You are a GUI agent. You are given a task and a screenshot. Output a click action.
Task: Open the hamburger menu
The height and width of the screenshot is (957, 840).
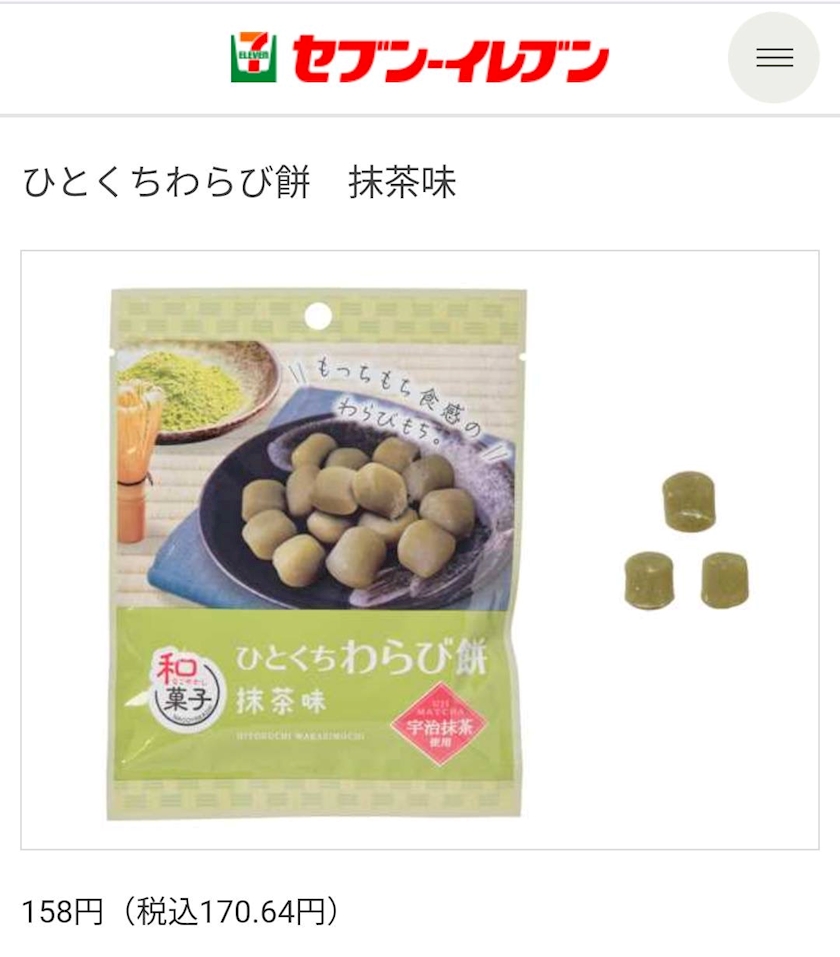(x=773, y=57)
